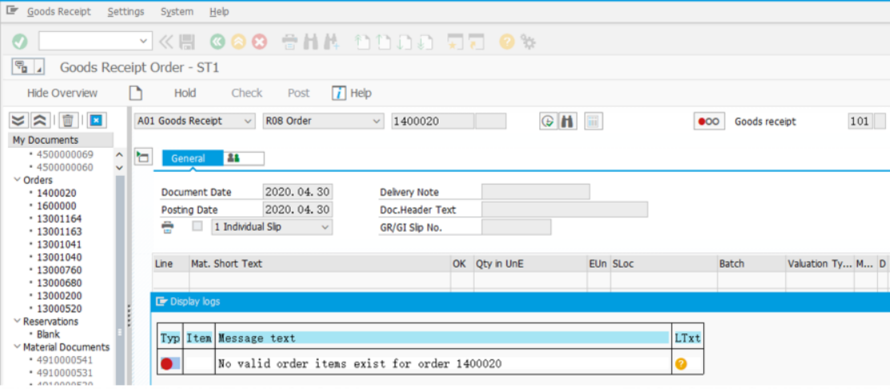Open the System menu
The width and height of the screenshot is (890, 389).
tap(177, 11)
